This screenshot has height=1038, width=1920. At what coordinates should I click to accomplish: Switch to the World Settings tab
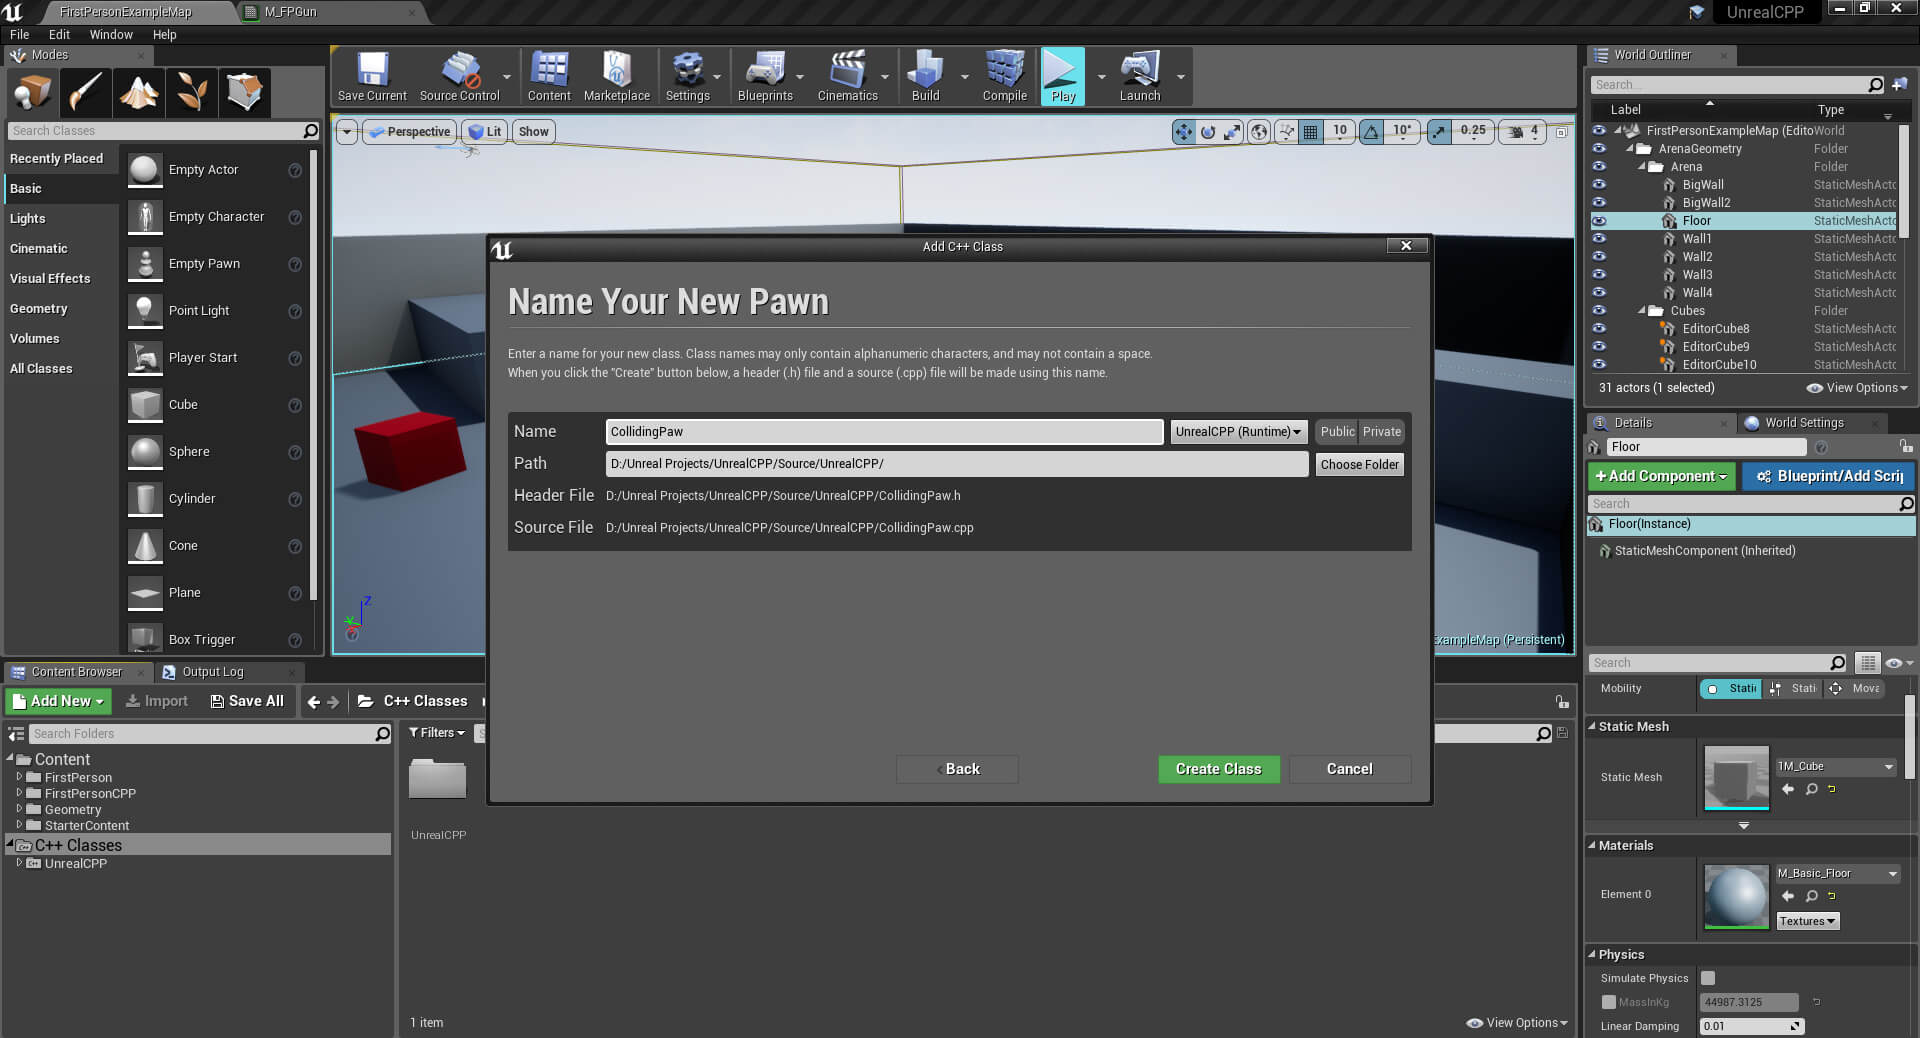tap(1803, 423)
